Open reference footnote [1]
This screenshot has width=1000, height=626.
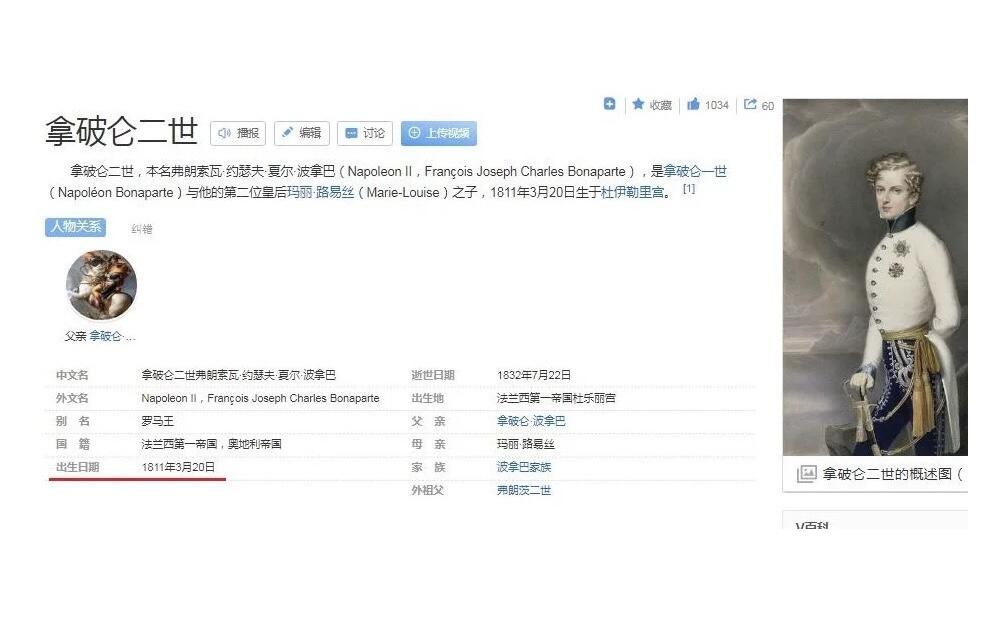click(x=689, y=189)
